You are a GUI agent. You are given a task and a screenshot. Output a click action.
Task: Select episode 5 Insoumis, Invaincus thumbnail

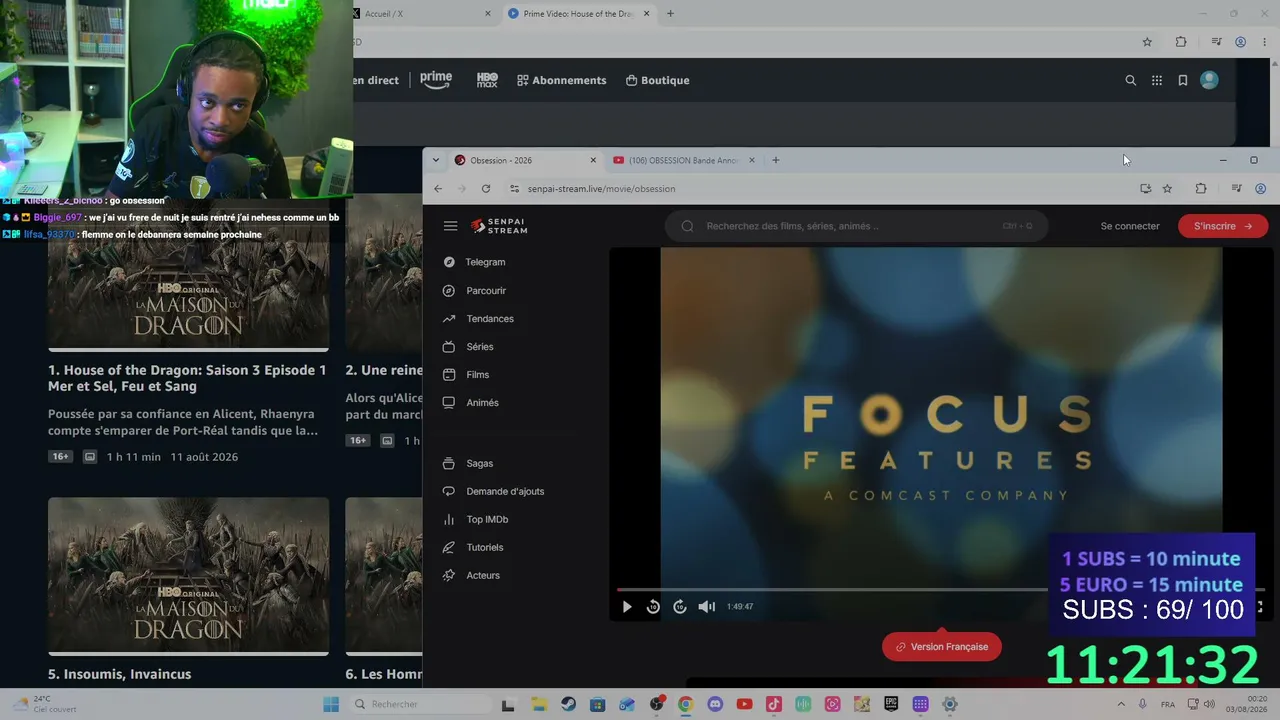[x=188, y=576]
